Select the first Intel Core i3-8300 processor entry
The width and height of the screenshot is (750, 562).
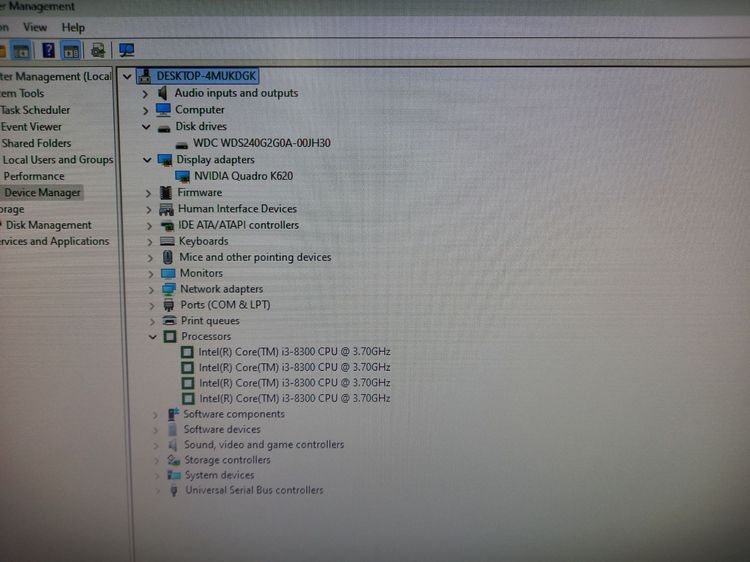(294, 352)
